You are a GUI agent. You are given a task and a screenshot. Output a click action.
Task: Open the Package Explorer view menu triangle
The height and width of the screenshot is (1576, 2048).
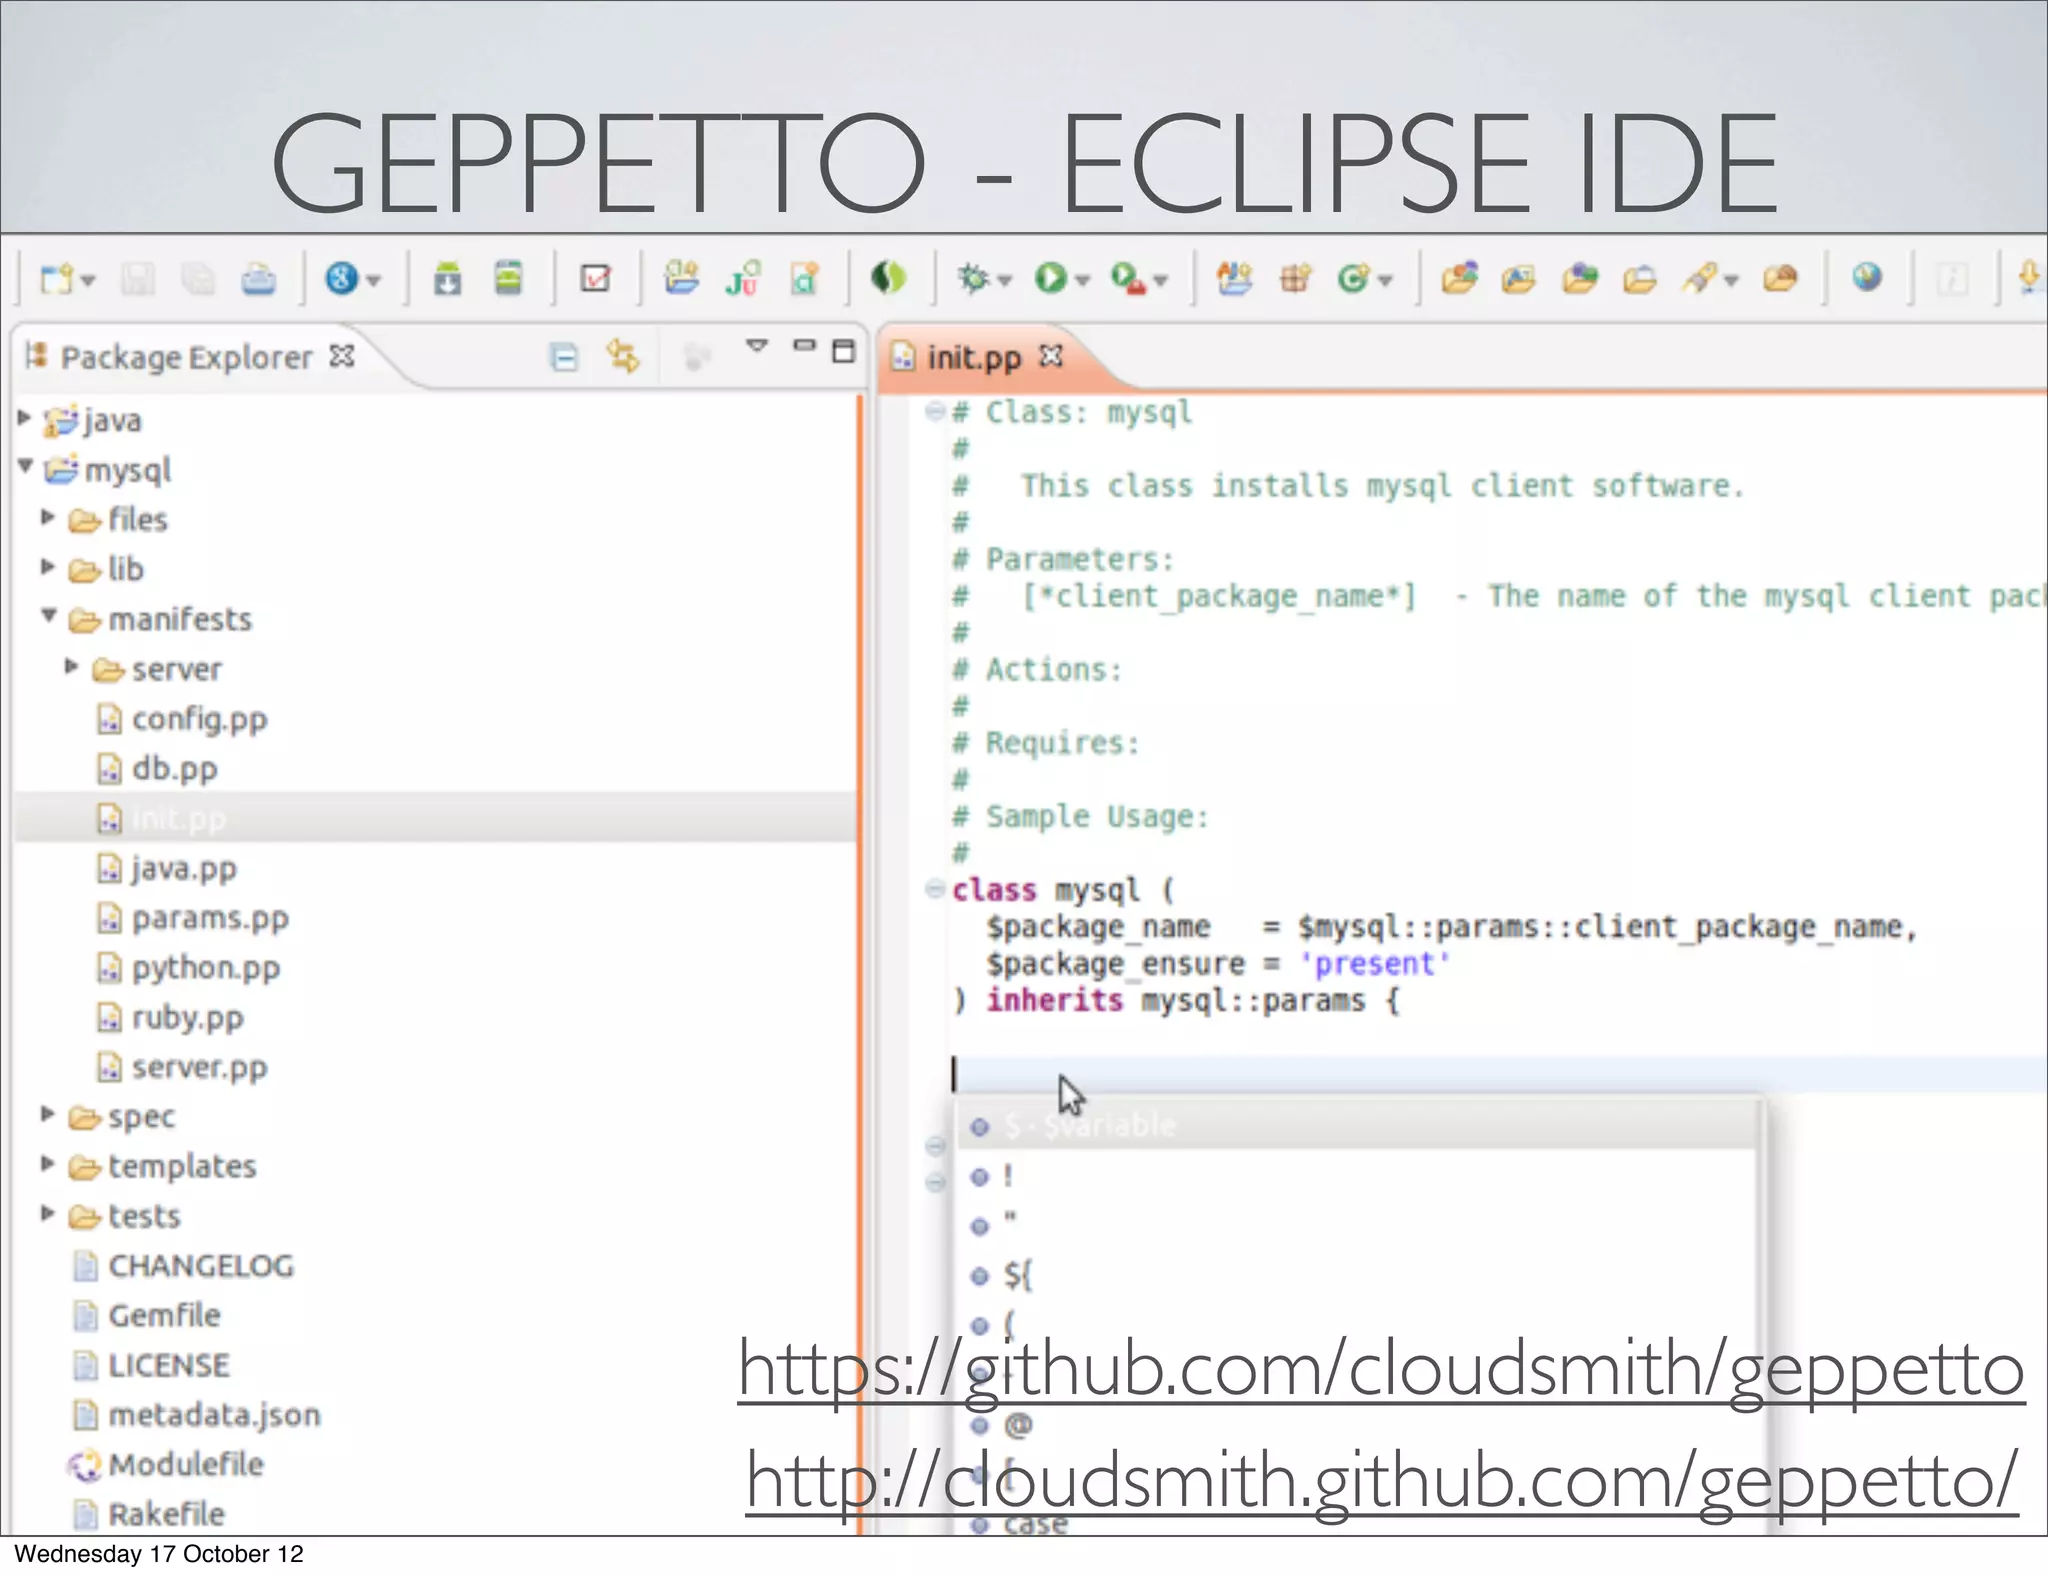pyautogui.click(x=757, y=346)
